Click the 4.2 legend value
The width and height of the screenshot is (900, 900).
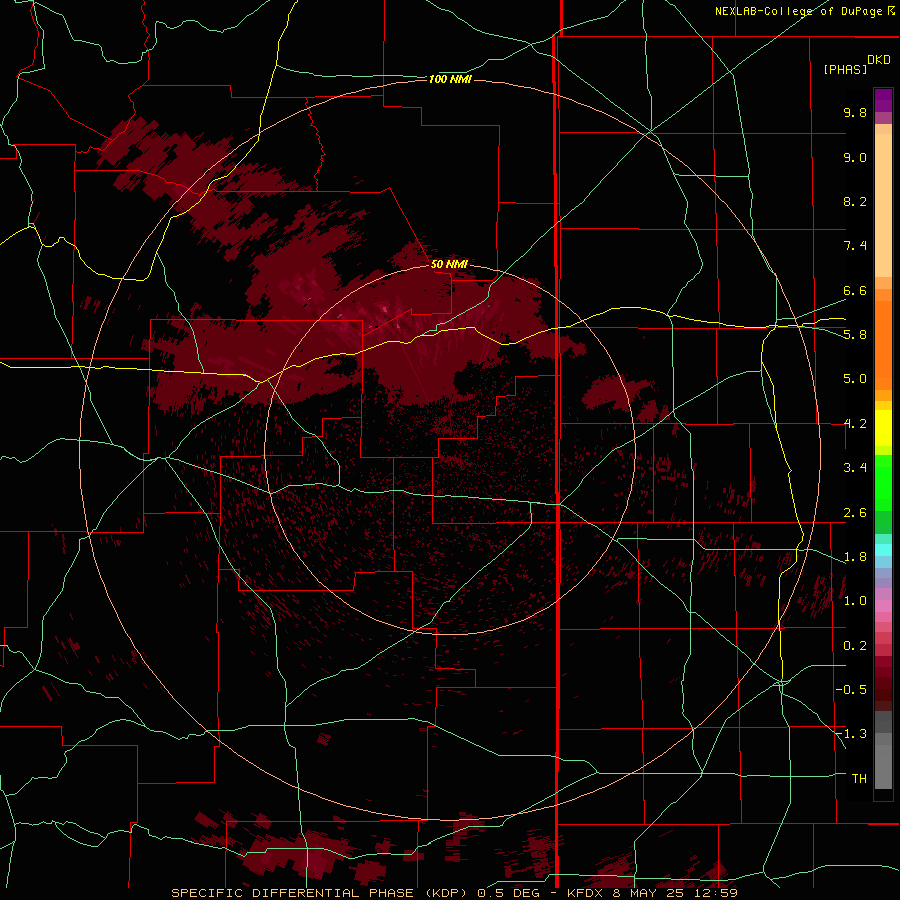point(855,424)
